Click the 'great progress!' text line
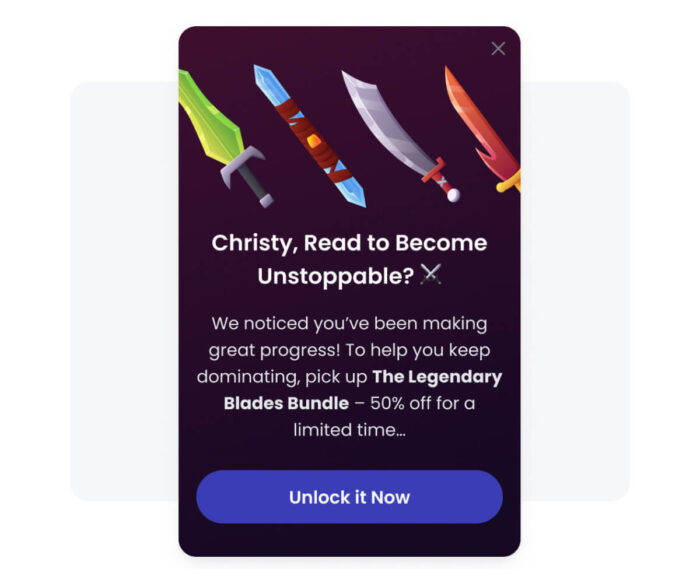This screenshot has height=583, width=700. [275, 350]
